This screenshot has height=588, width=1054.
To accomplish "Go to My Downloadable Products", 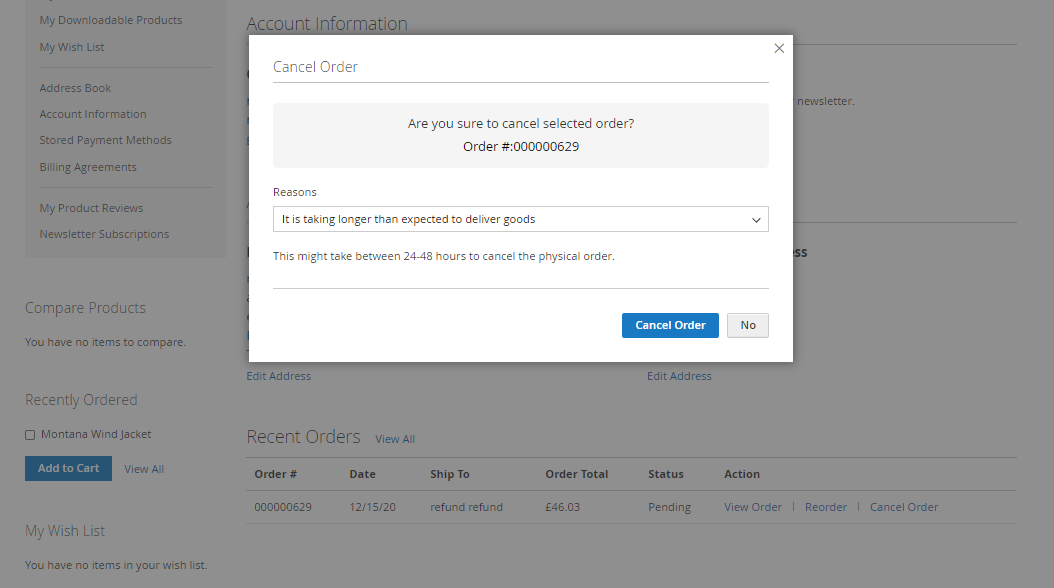I will coord(111,20).
